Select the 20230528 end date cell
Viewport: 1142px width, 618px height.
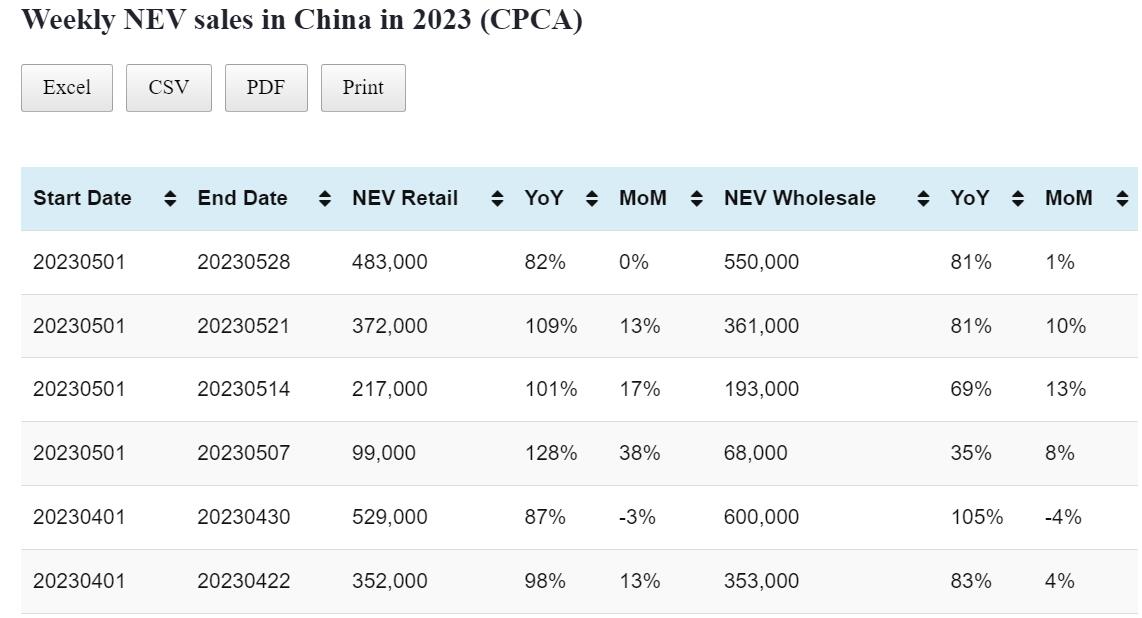coord(244,263)
